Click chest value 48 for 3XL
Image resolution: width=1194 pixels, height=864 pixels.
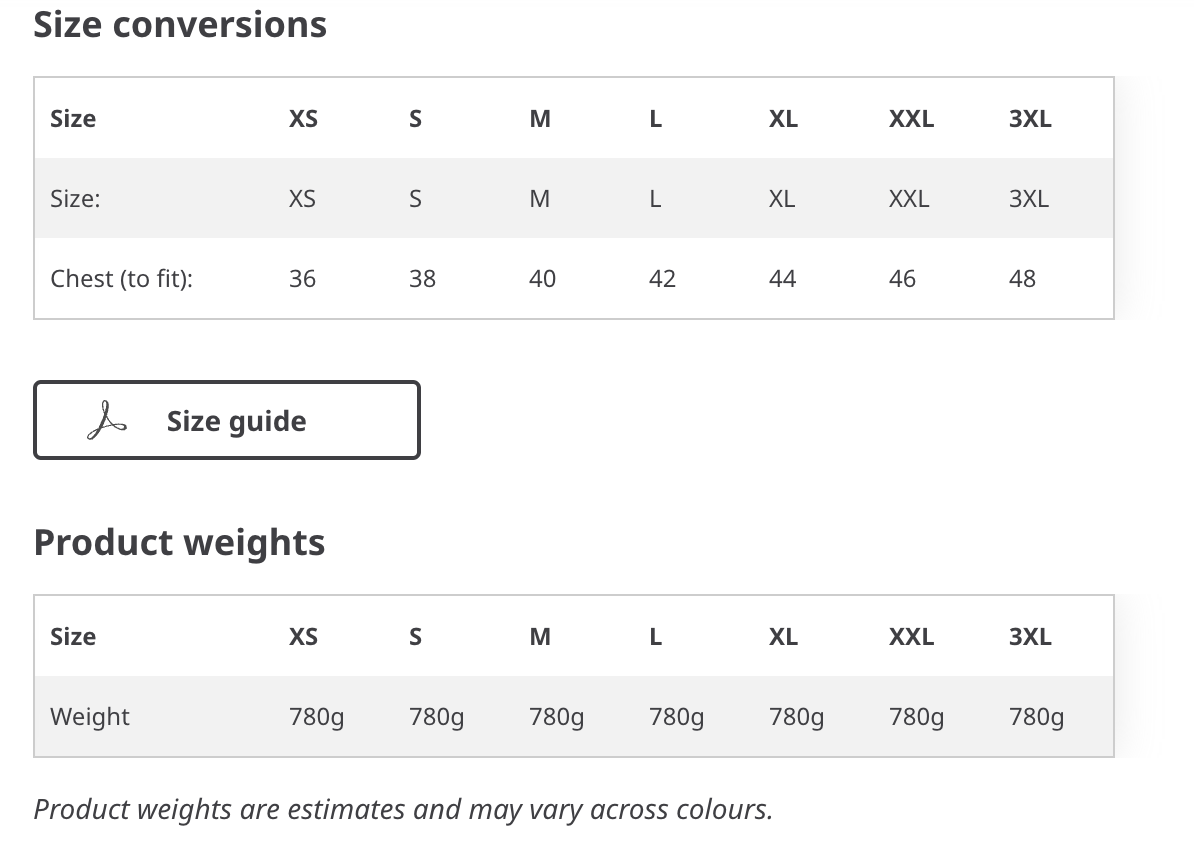click(x=1022, y=279)
